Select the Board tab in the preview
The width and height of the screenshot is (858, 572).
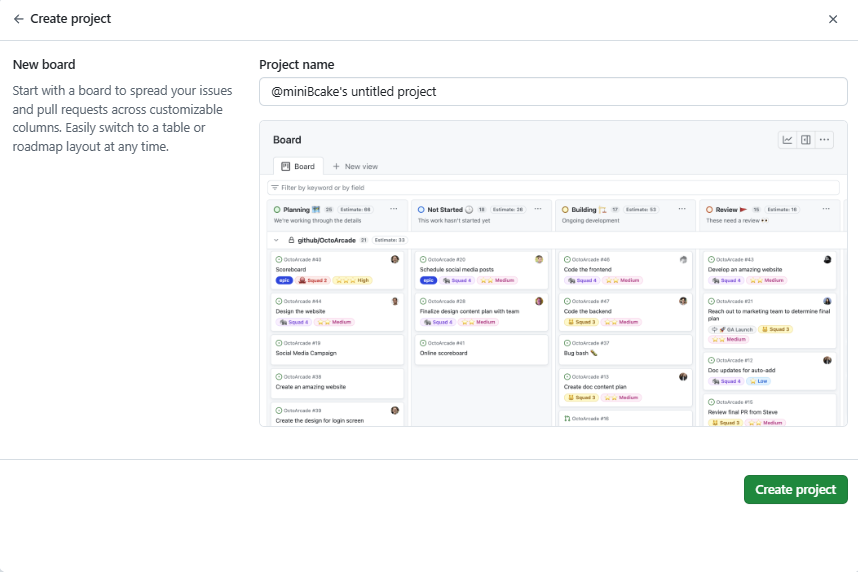pos(298,166)
